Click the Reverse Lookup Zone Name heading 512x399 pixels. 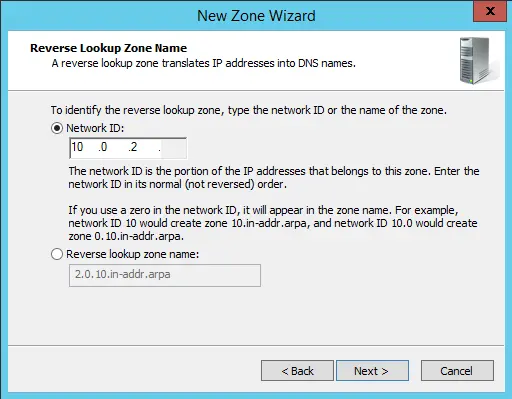(x=109, y=48)
